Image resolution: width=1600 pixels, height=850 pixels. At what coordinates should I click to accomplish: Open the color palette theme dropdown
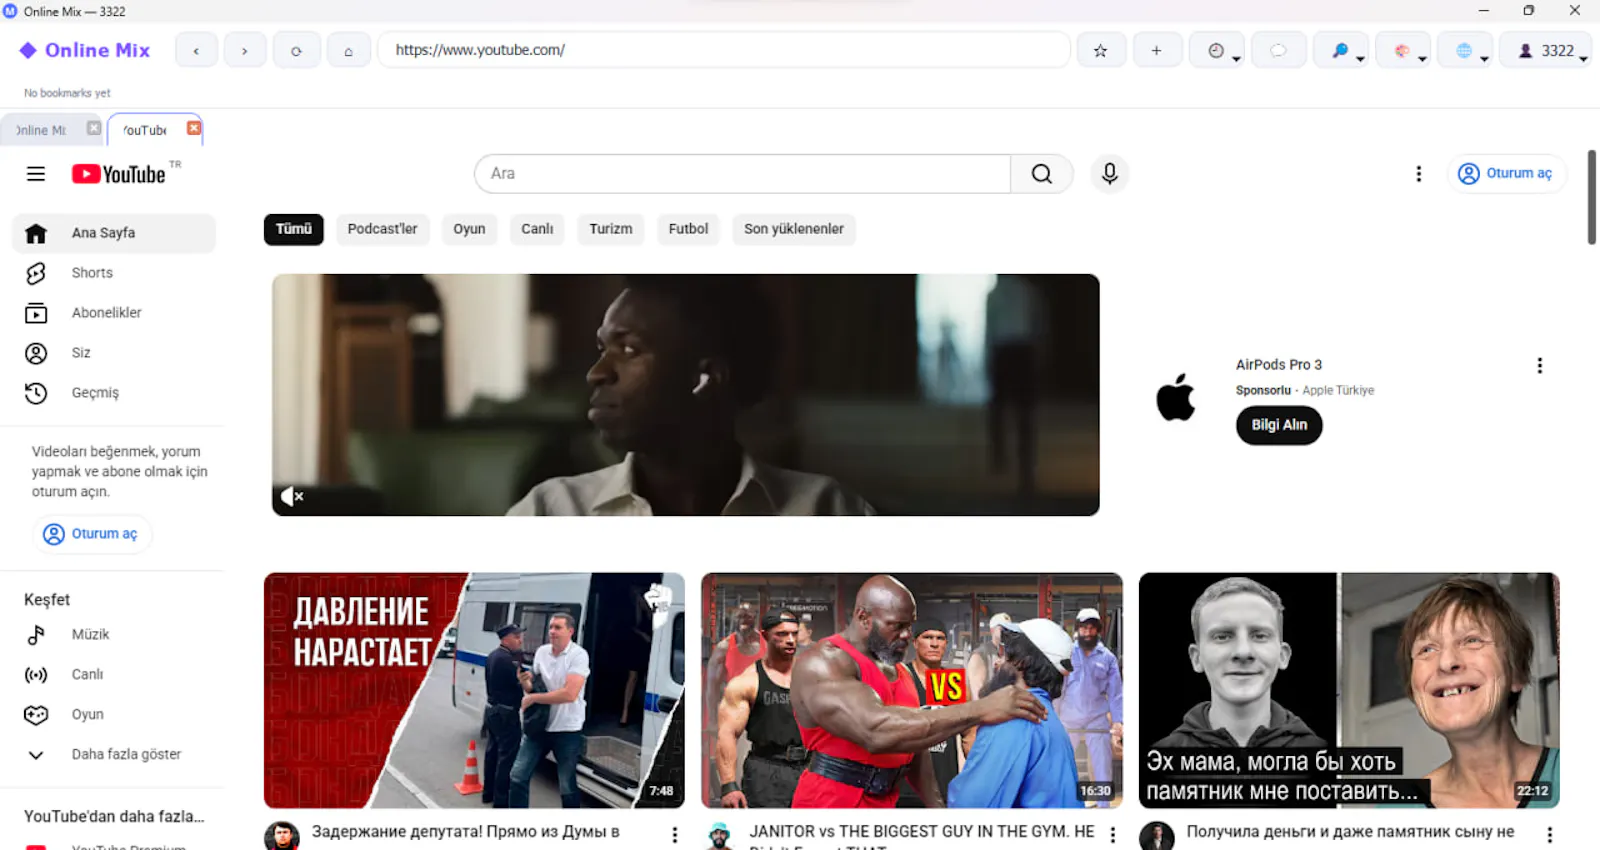coord(1403,50)
